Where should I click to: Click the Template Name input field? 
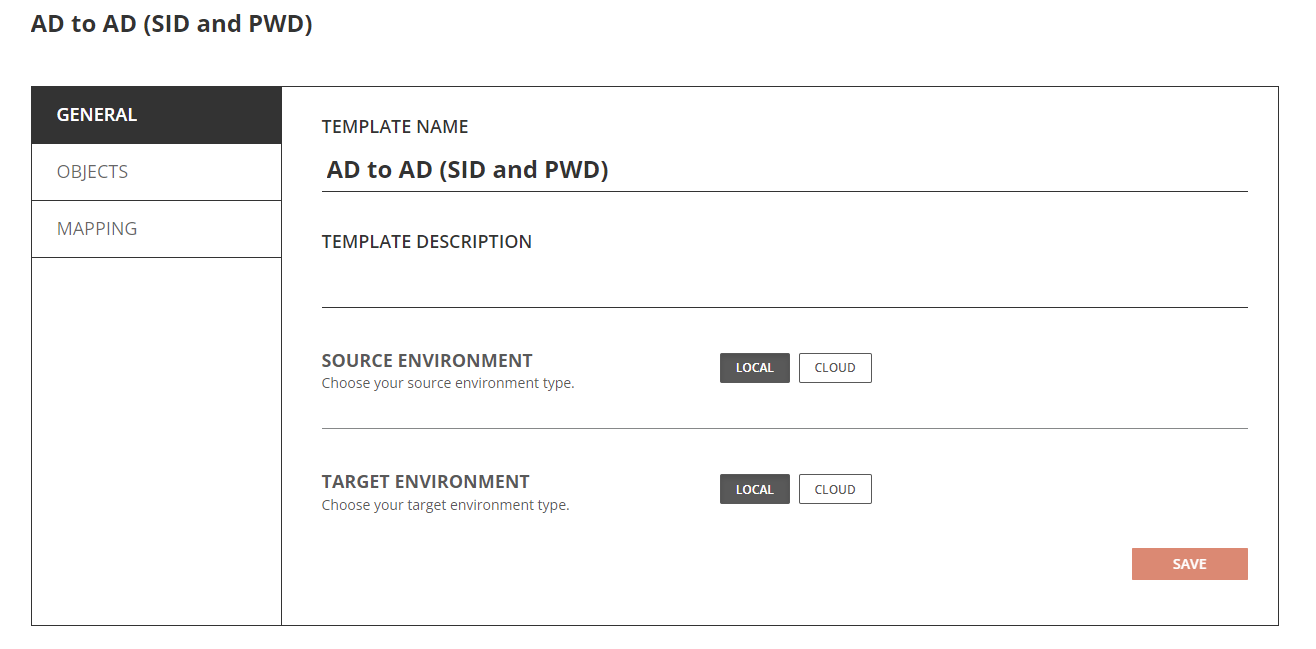tap(784, 170)
